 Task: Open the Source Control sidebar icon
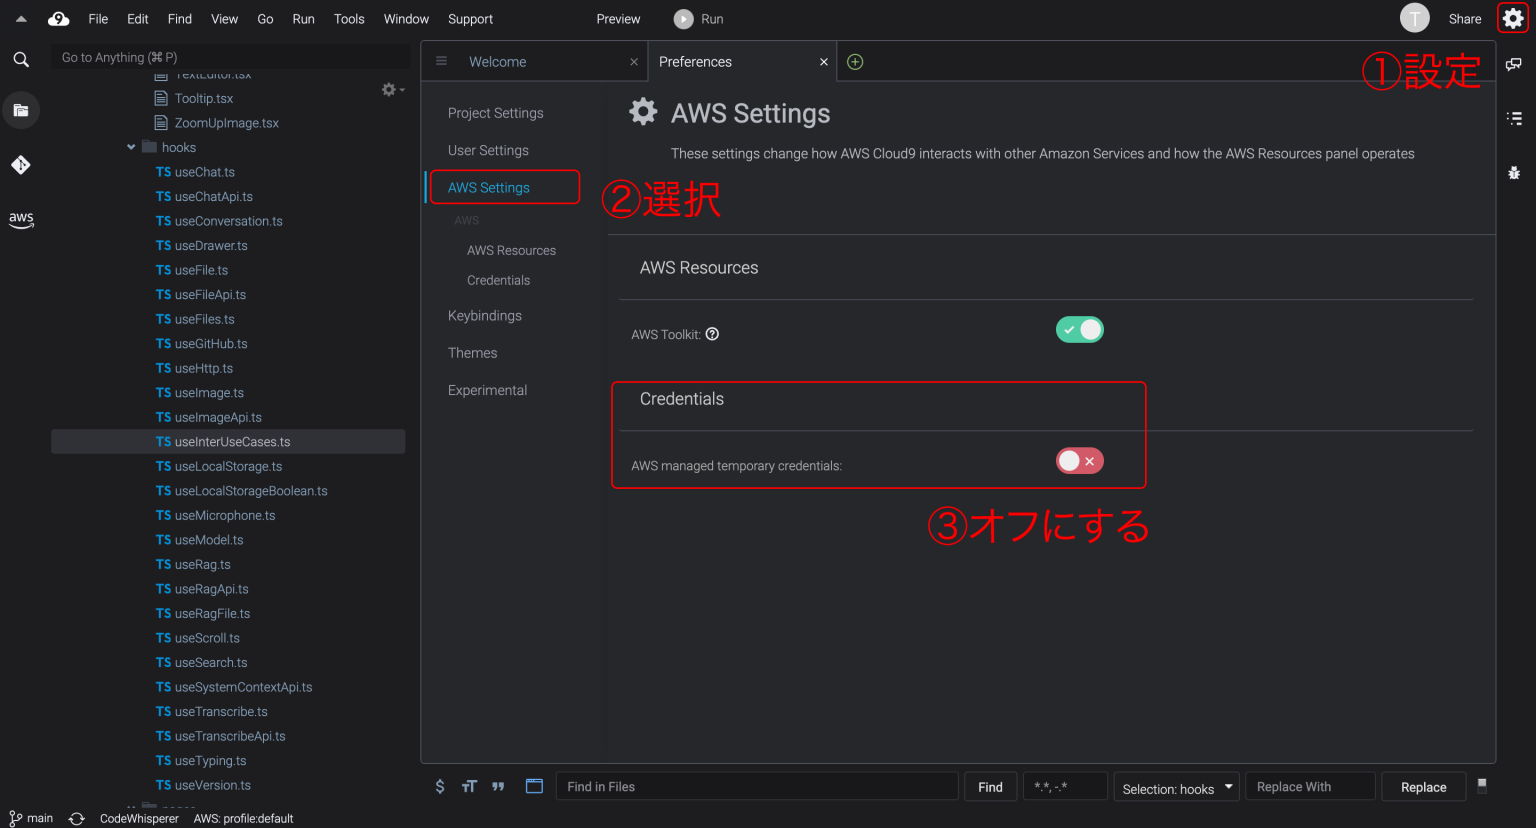(21, 165)
